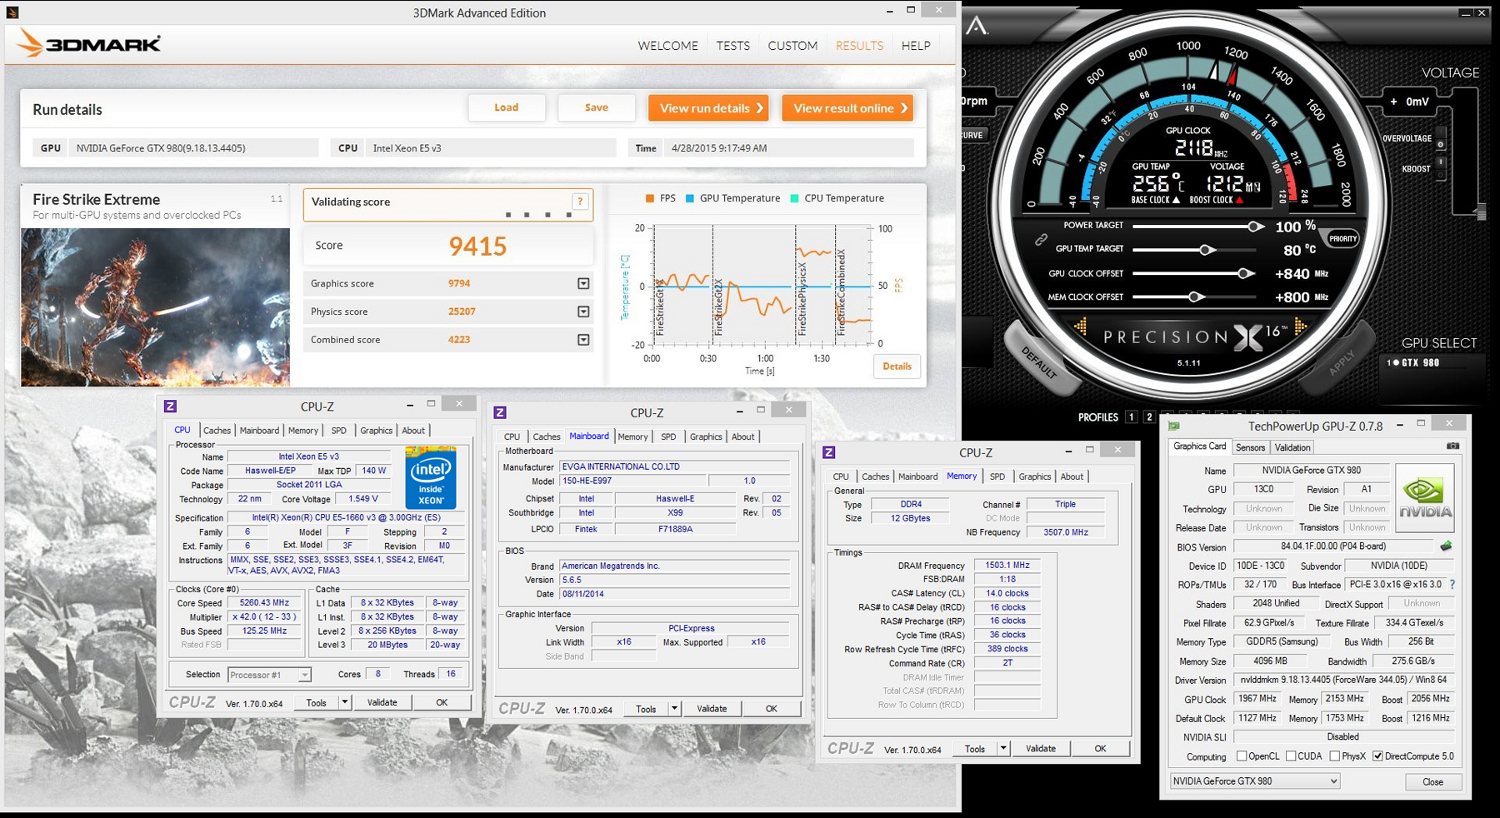Image resolution: width=1500 pixels, height=818 pixels.
Task: Click the 3DMark window title bar icon
Action: [13, 12]
